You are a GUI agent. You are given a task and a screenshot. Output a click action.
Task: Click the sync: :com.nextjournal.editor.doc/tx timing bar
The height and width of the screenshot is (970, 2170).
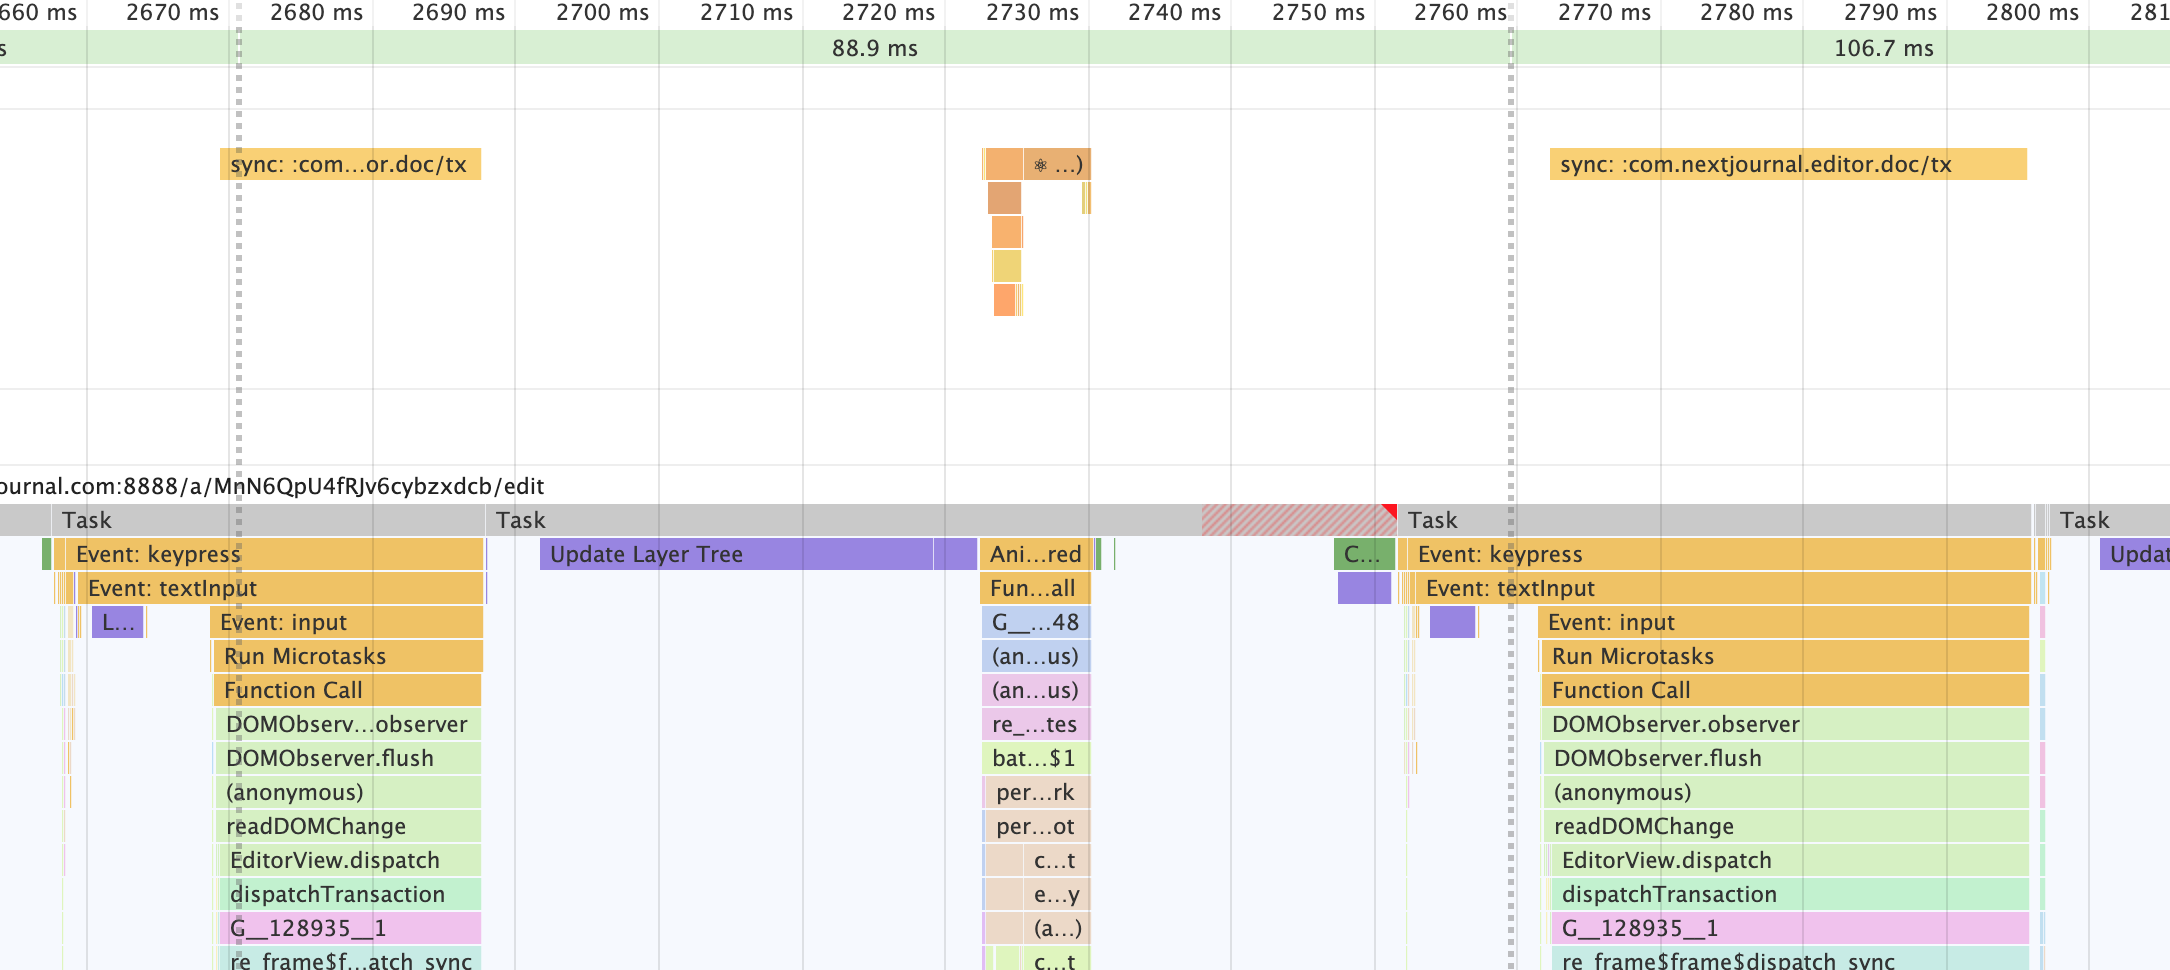click(x=1788, y=164)
